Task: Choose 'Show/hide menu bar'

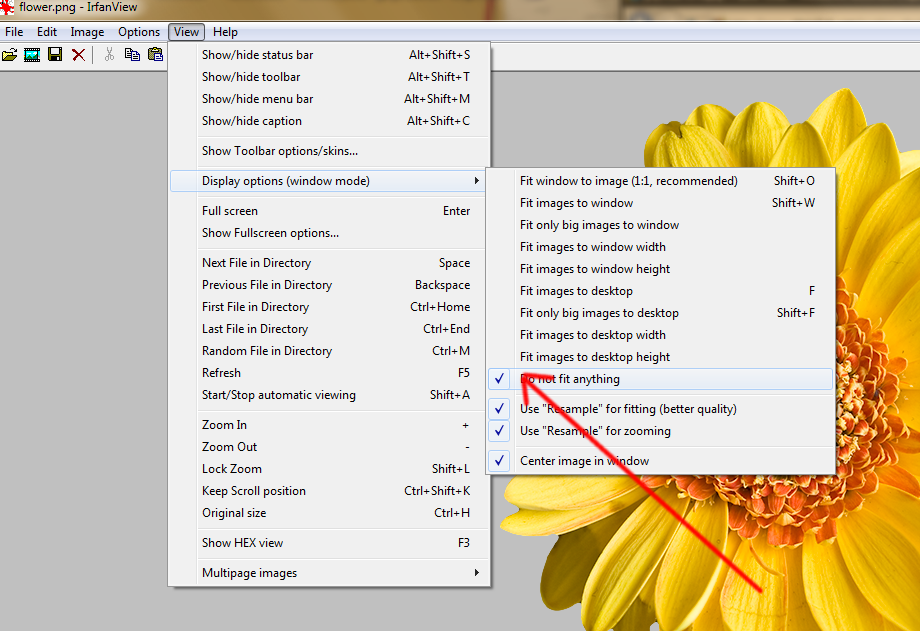Action: coord(329,99)
